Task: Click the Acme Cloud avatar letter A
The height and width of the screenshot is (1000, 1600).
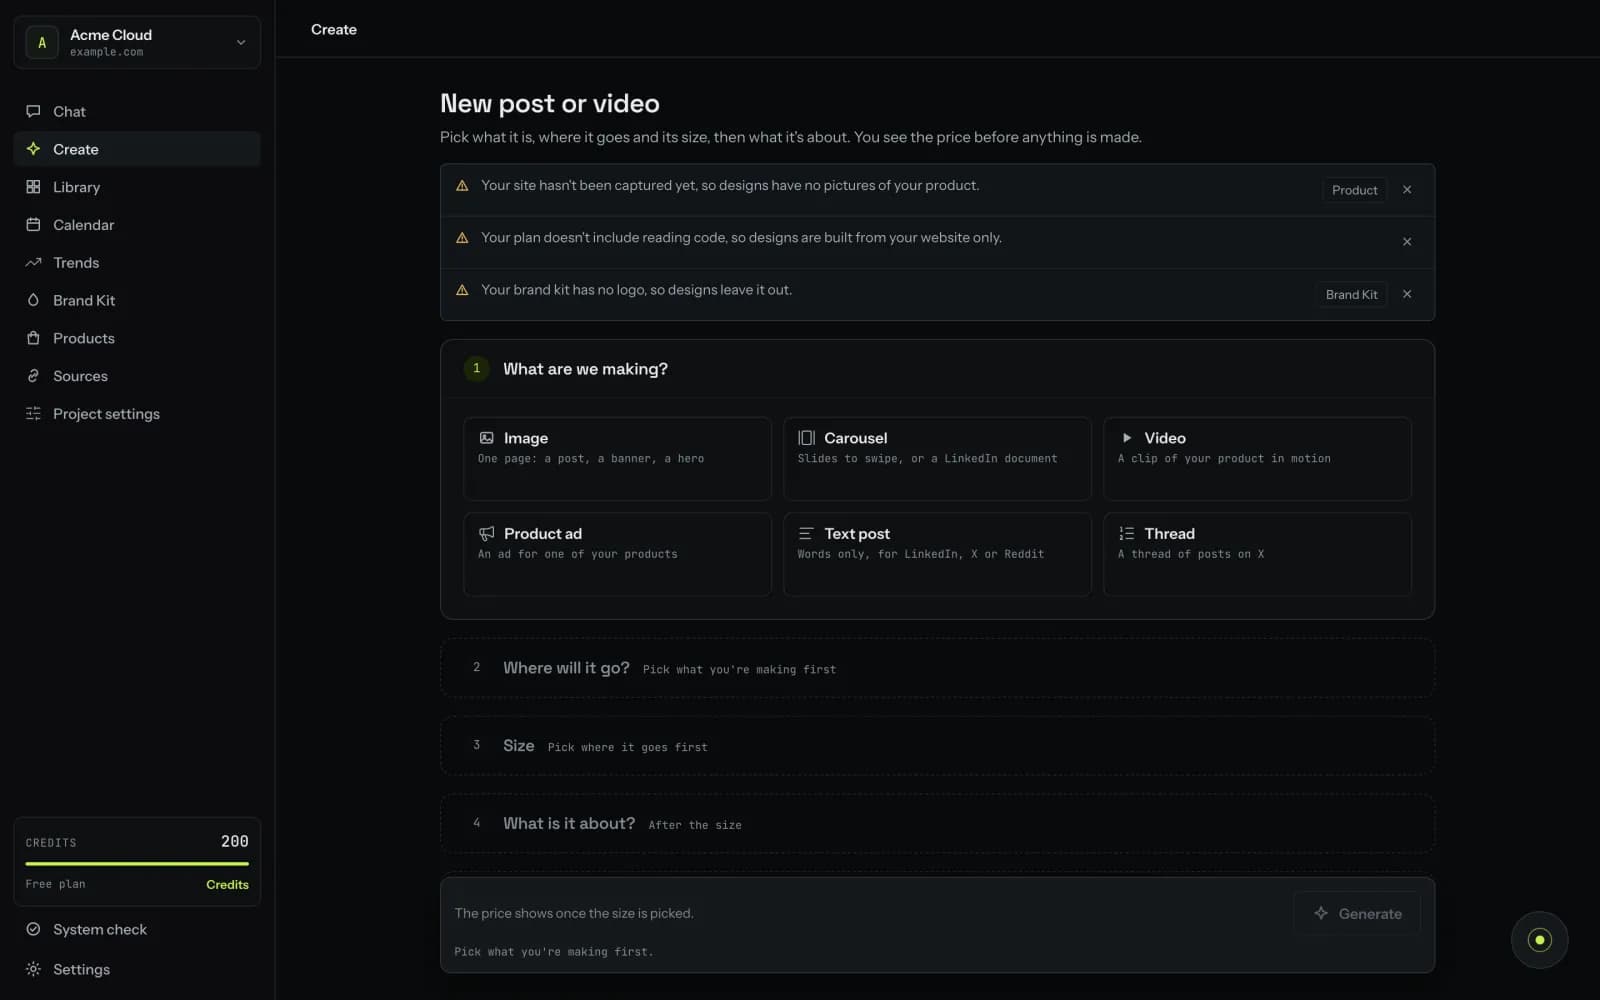Action: (x=42, y=42)
